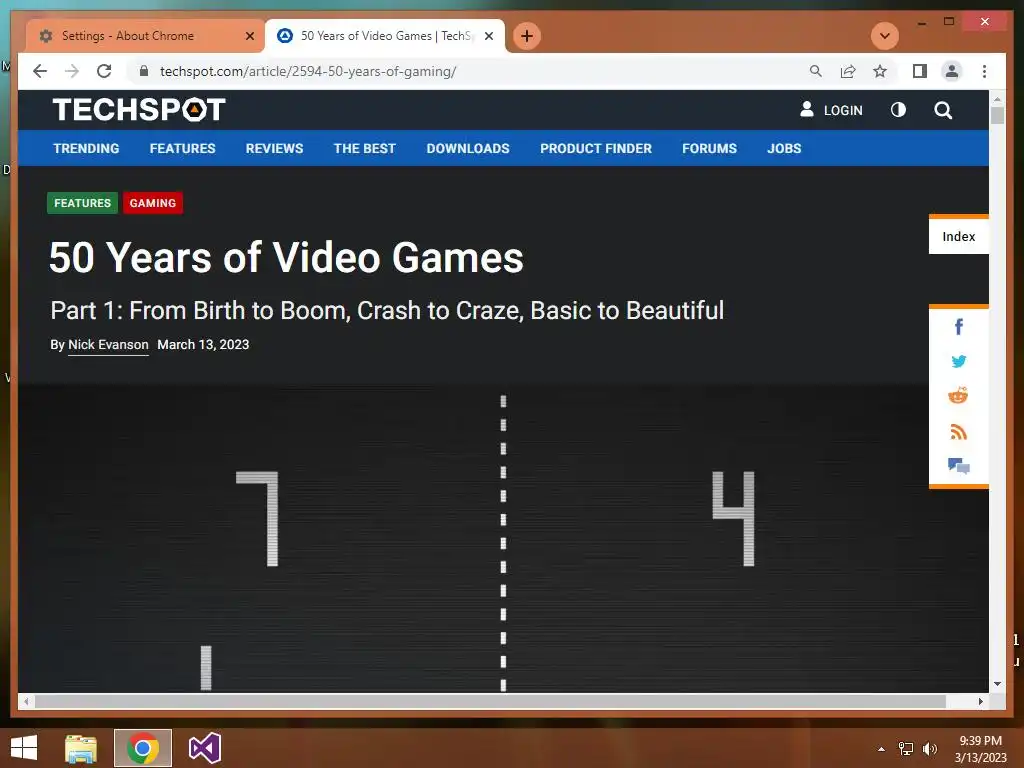The image size is (1024, 768).
Task: Bookmark this page with the star
Action: click(880, 71)
